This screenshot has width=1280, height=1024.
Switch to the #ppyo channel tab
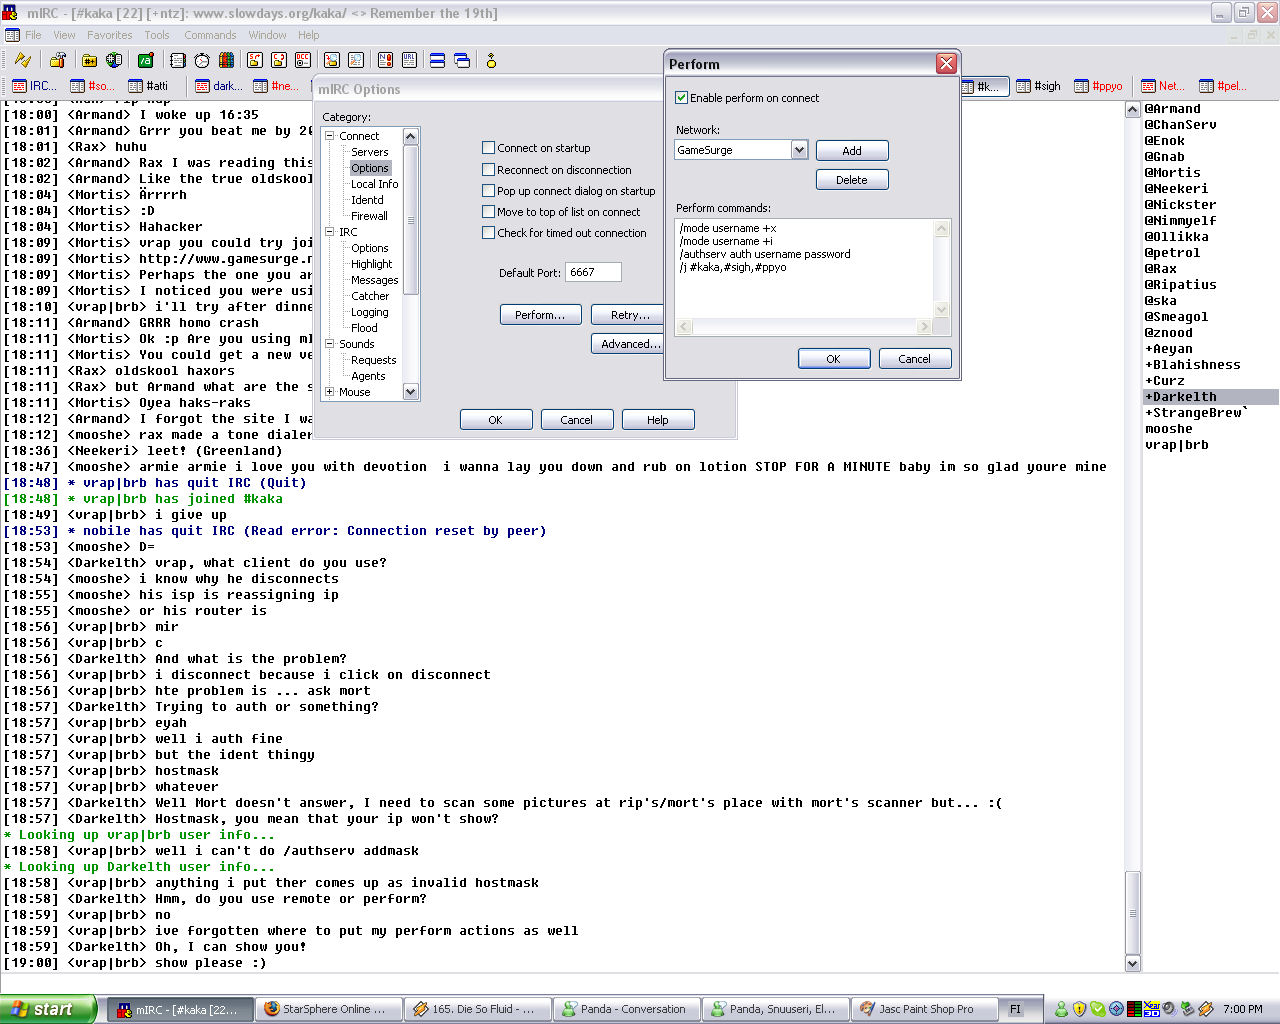(x=1098, y=86)
